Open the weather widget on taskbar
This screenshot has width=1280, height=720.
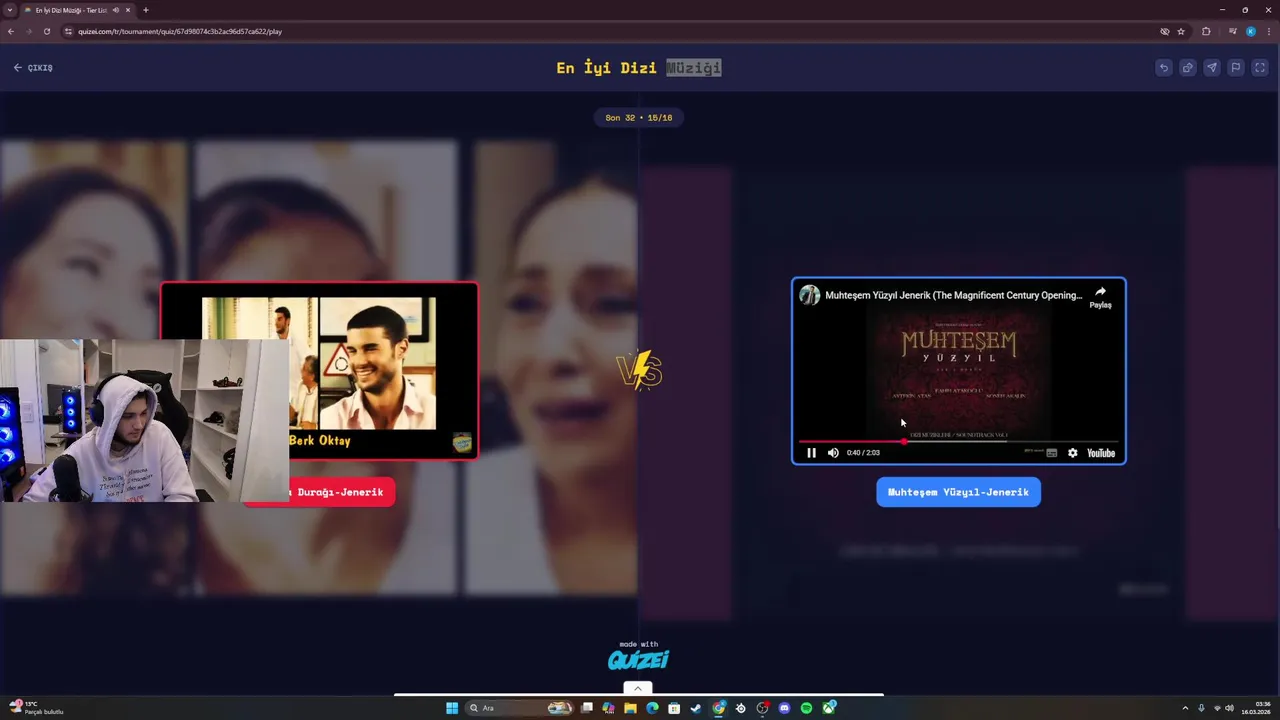(37, 708)
